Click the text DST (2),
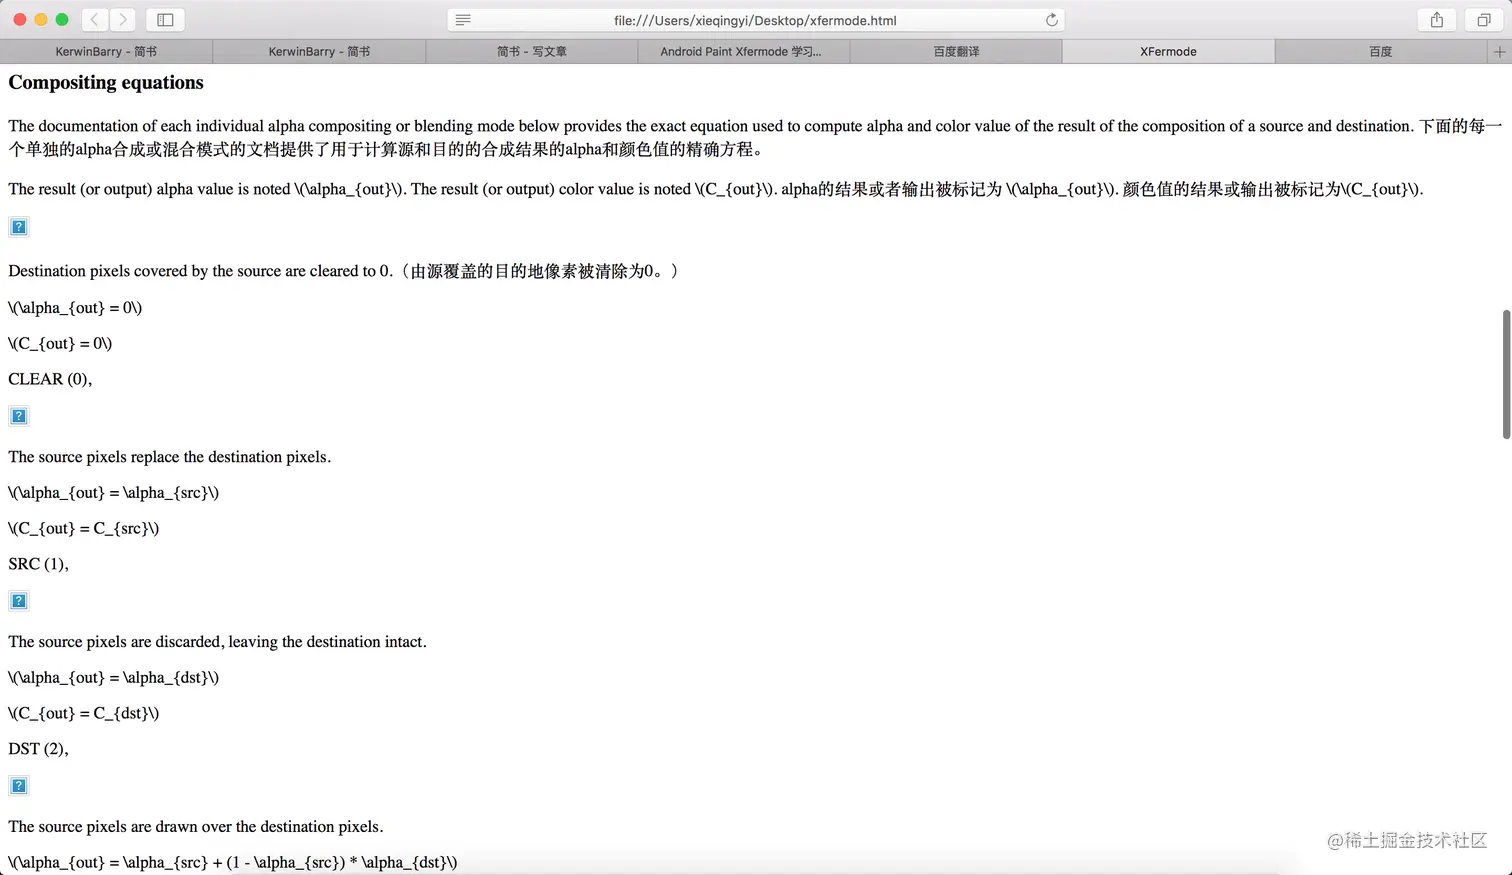The width and height of the screenshot is (1512, 875). (39, 749)
